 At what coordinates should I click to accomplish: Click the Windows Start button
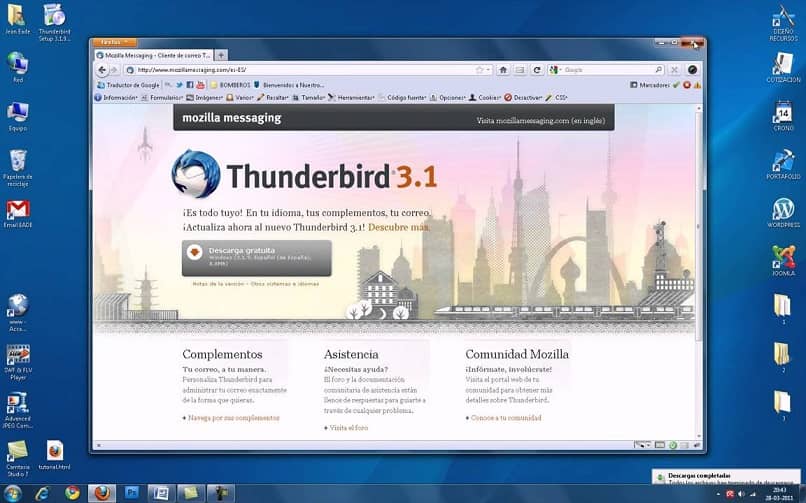tap(11, 493)
